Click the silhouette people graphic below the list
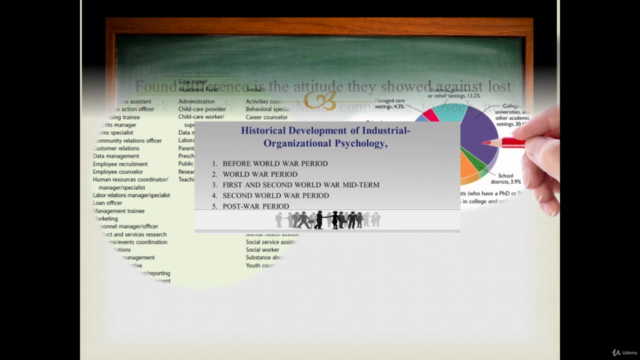The image size is (640, 360). coord(327,220)
